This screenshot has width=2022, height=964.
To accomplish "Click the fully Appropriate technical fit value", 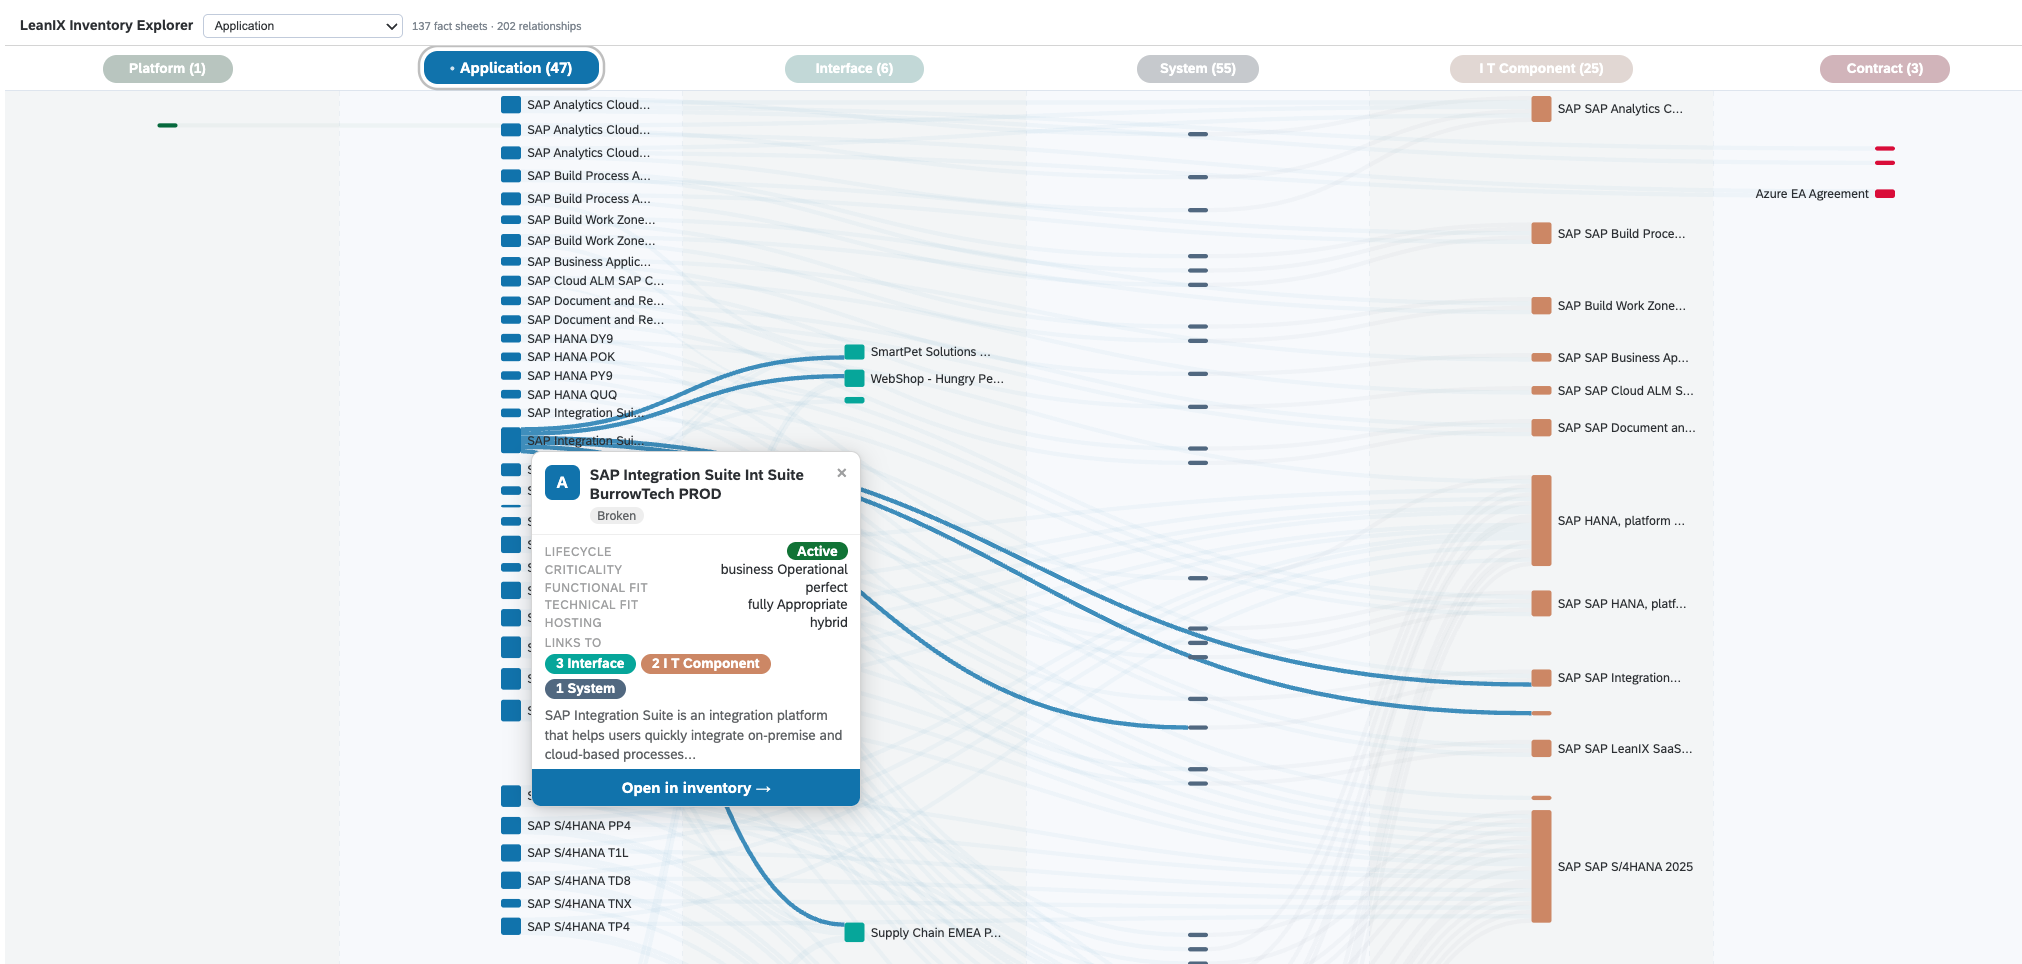I will point(797,605).
